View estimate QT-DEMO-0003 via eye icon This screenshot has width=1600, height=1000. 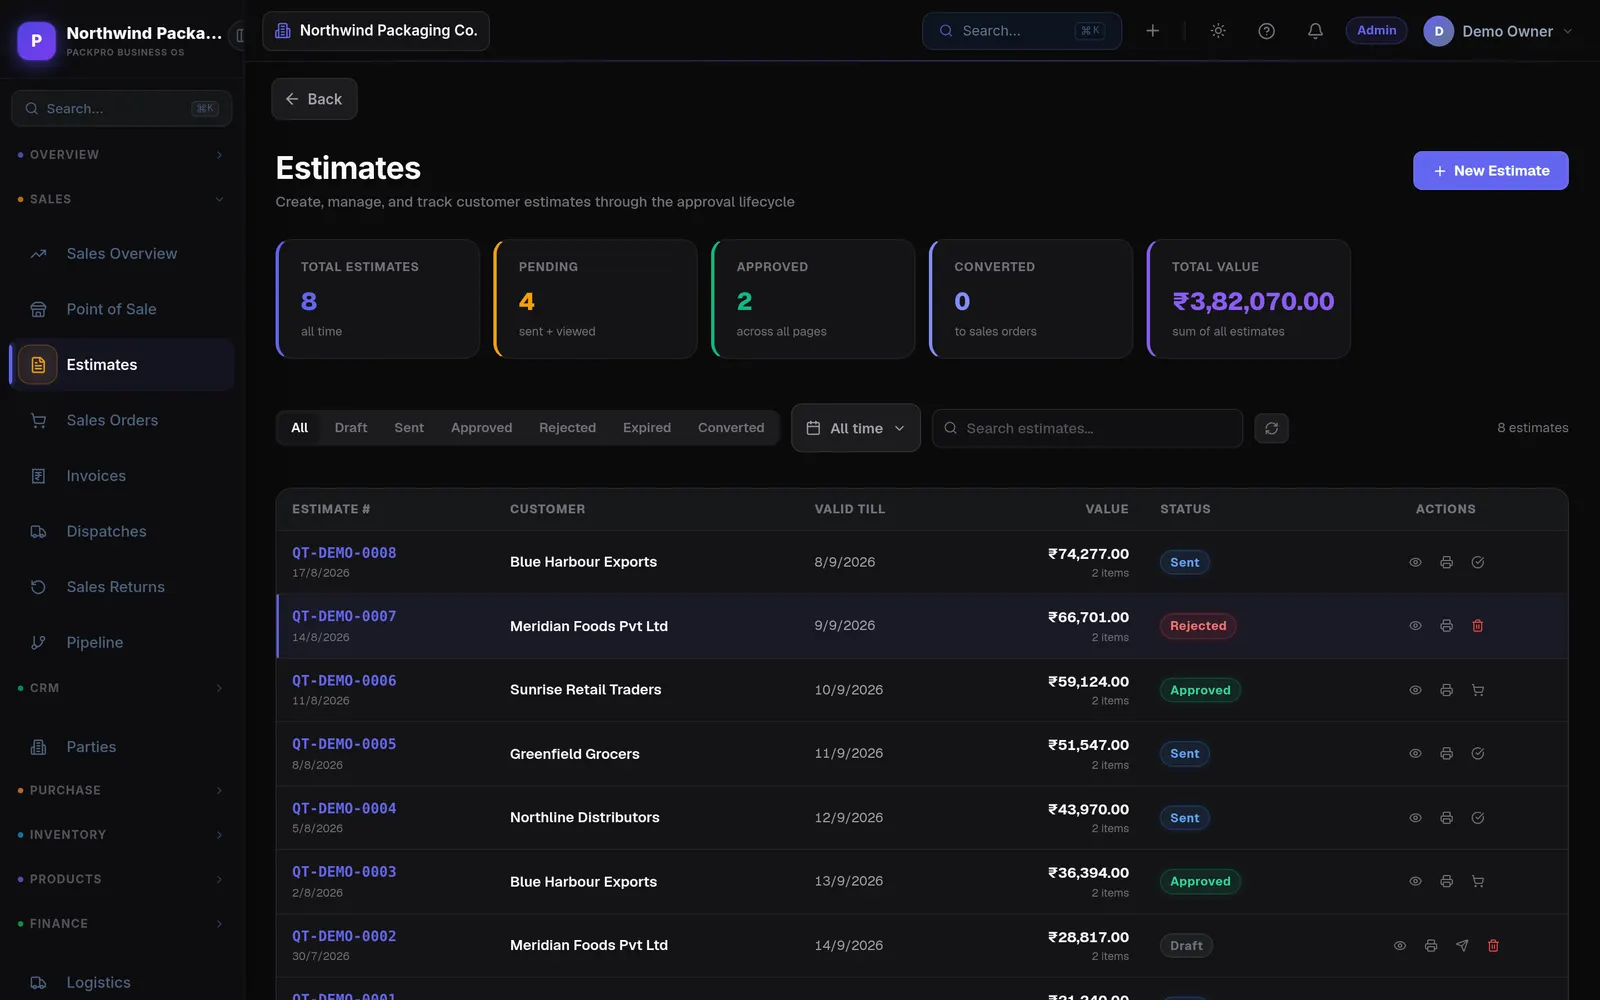(x=1415, y=882)
